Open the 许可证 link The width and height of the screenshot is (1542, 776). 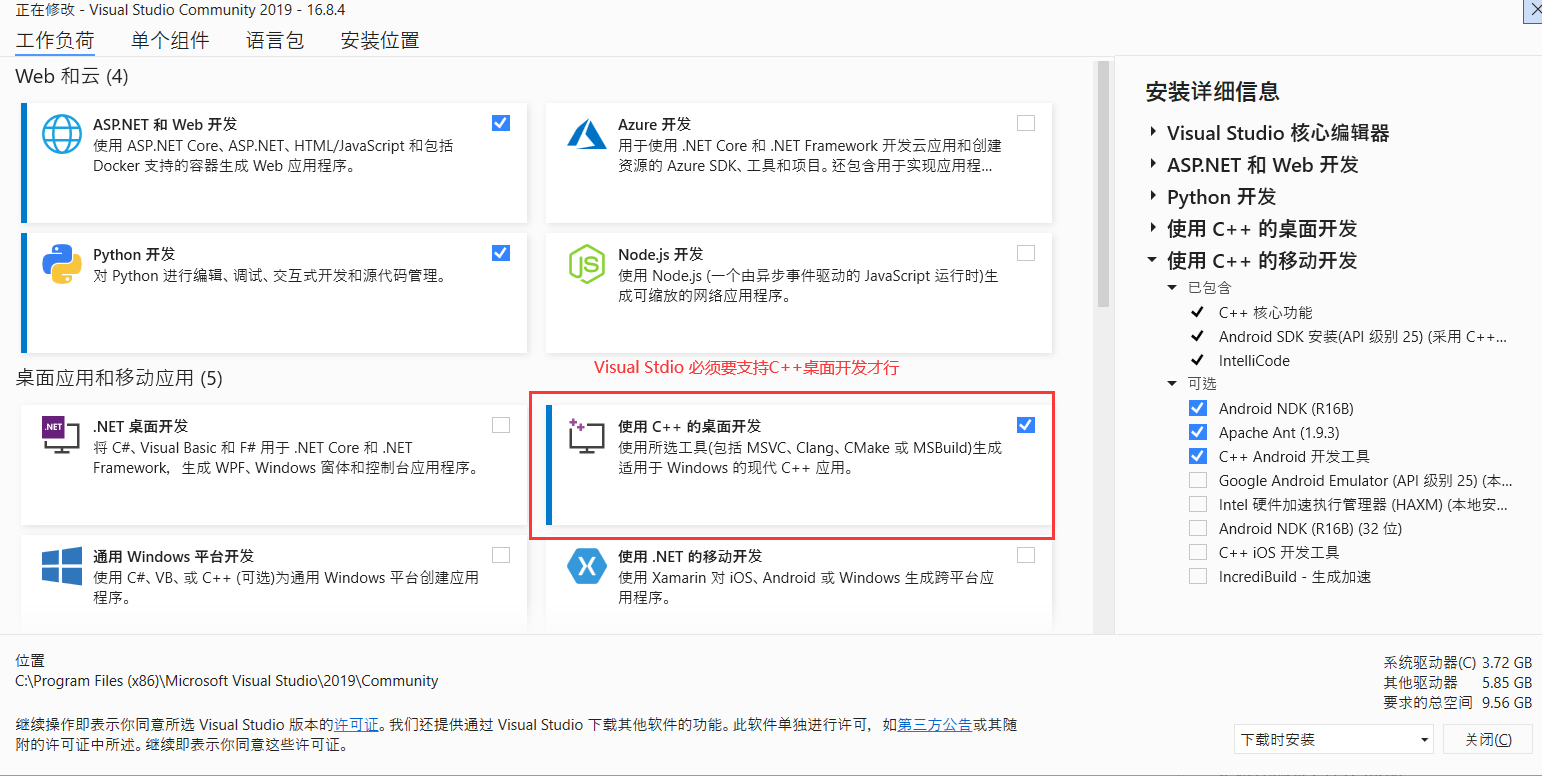(356, 725)
